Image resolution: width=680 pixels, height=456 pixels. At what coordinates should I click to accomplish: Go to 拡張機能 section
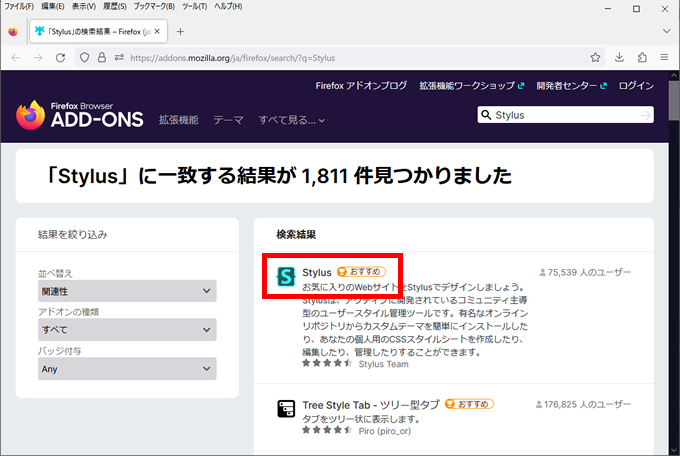click(x=178, y=120)
